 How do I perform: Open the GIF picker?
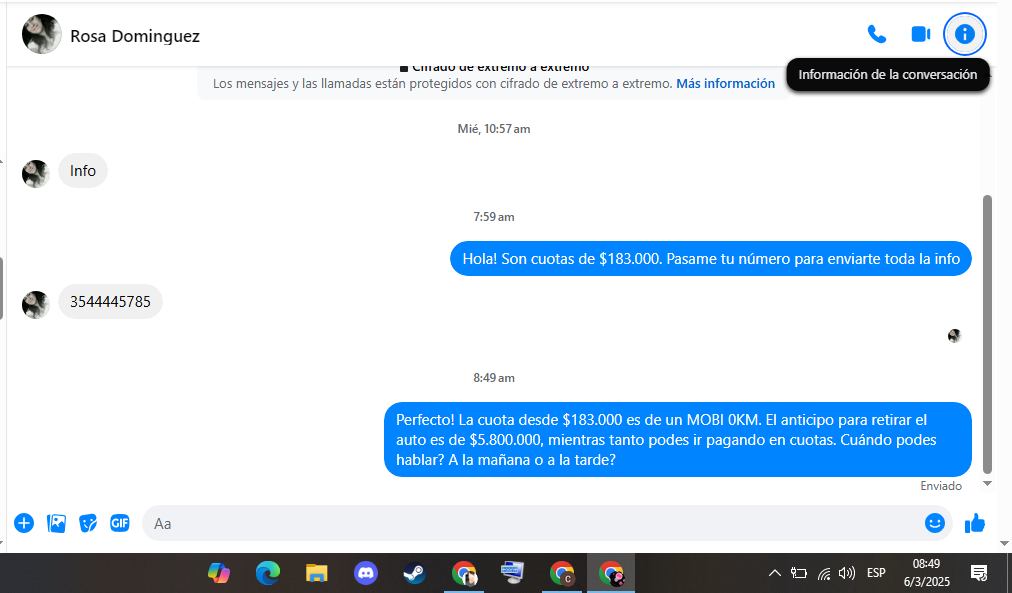[x=119, y=523]
